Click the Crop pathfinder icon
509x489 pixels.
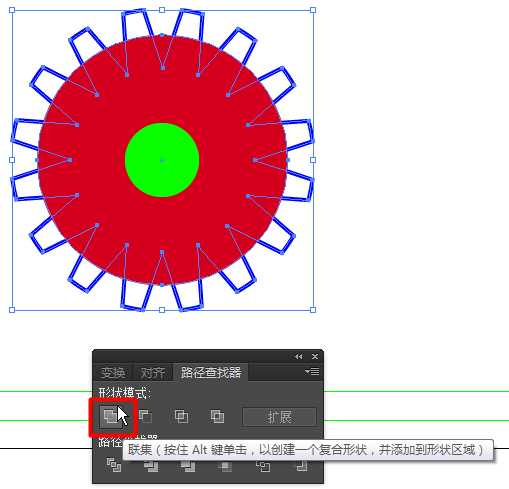(226, 466)
